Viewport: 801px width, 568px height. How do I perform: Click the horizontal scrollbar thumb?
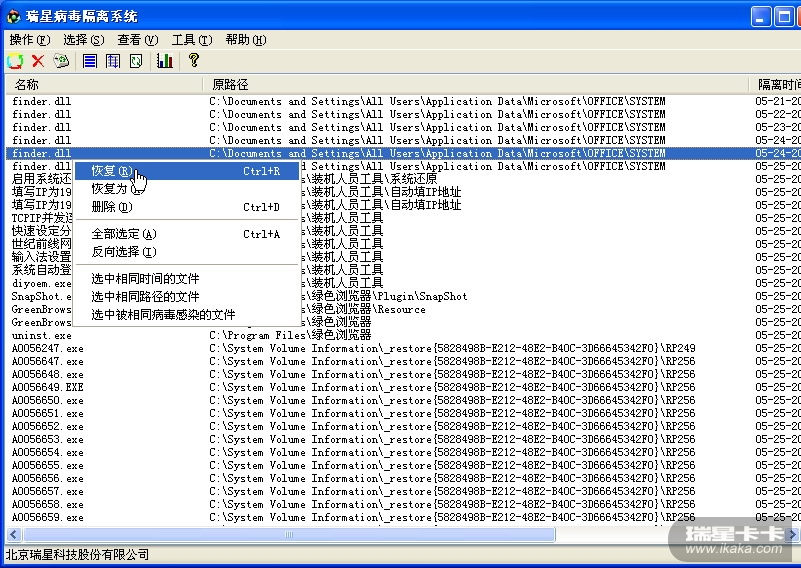click(x=289, y=535)
